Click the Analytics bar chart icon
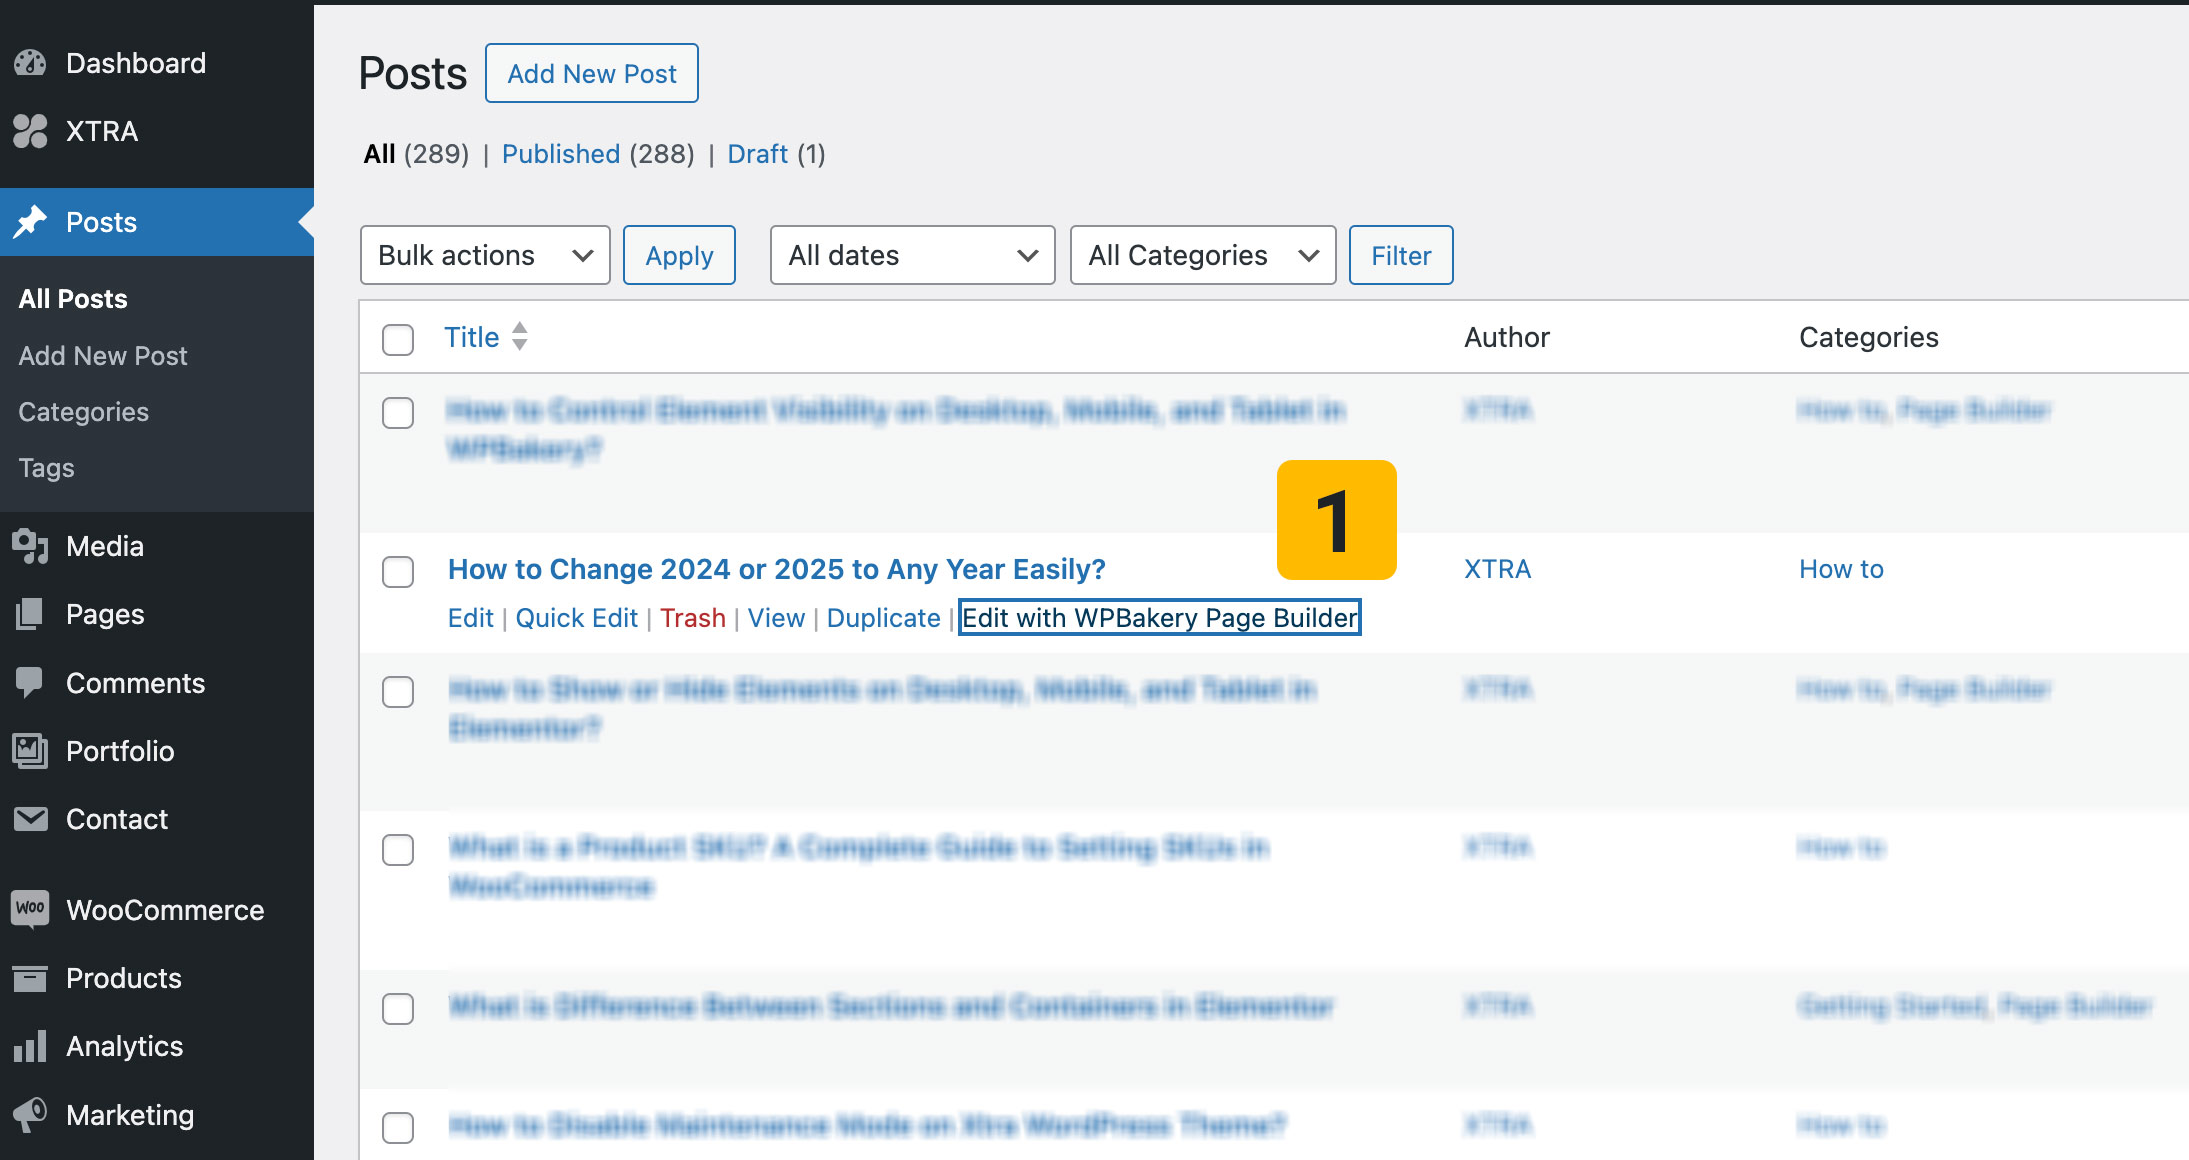 30,1046
